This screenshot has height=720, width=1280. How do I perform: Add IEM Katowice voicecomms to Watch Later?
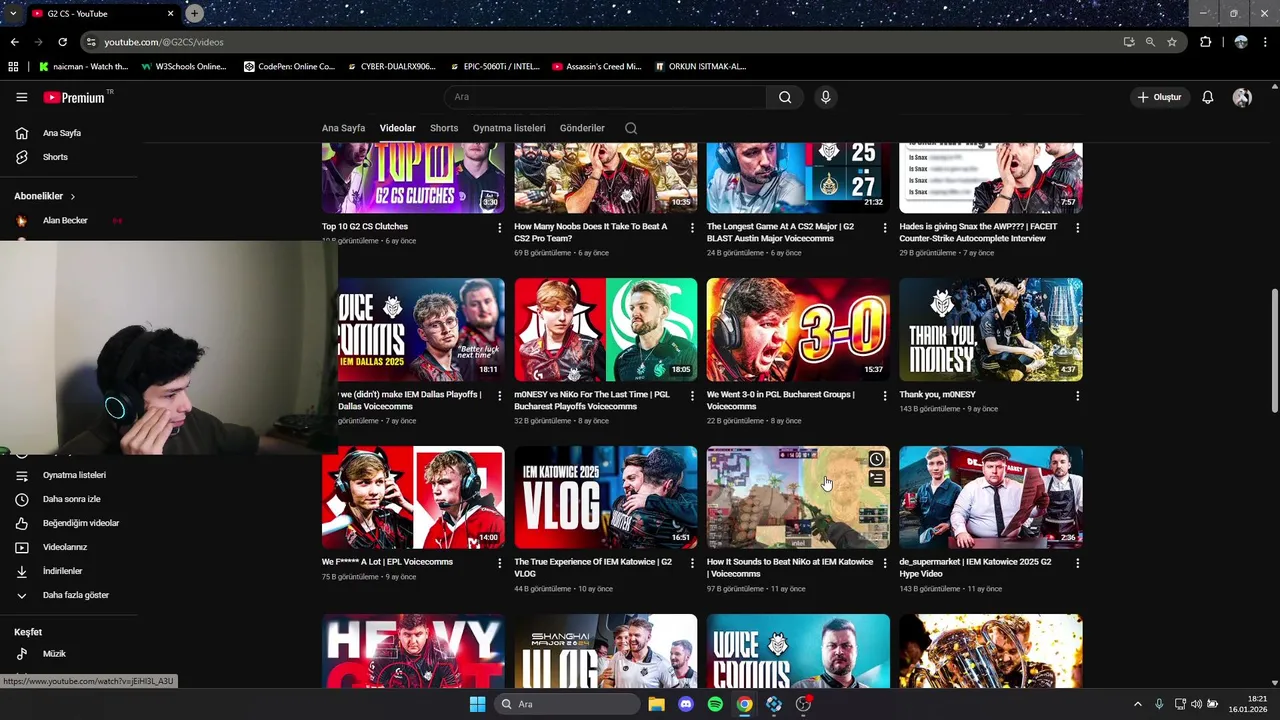(x=876, y=459)
